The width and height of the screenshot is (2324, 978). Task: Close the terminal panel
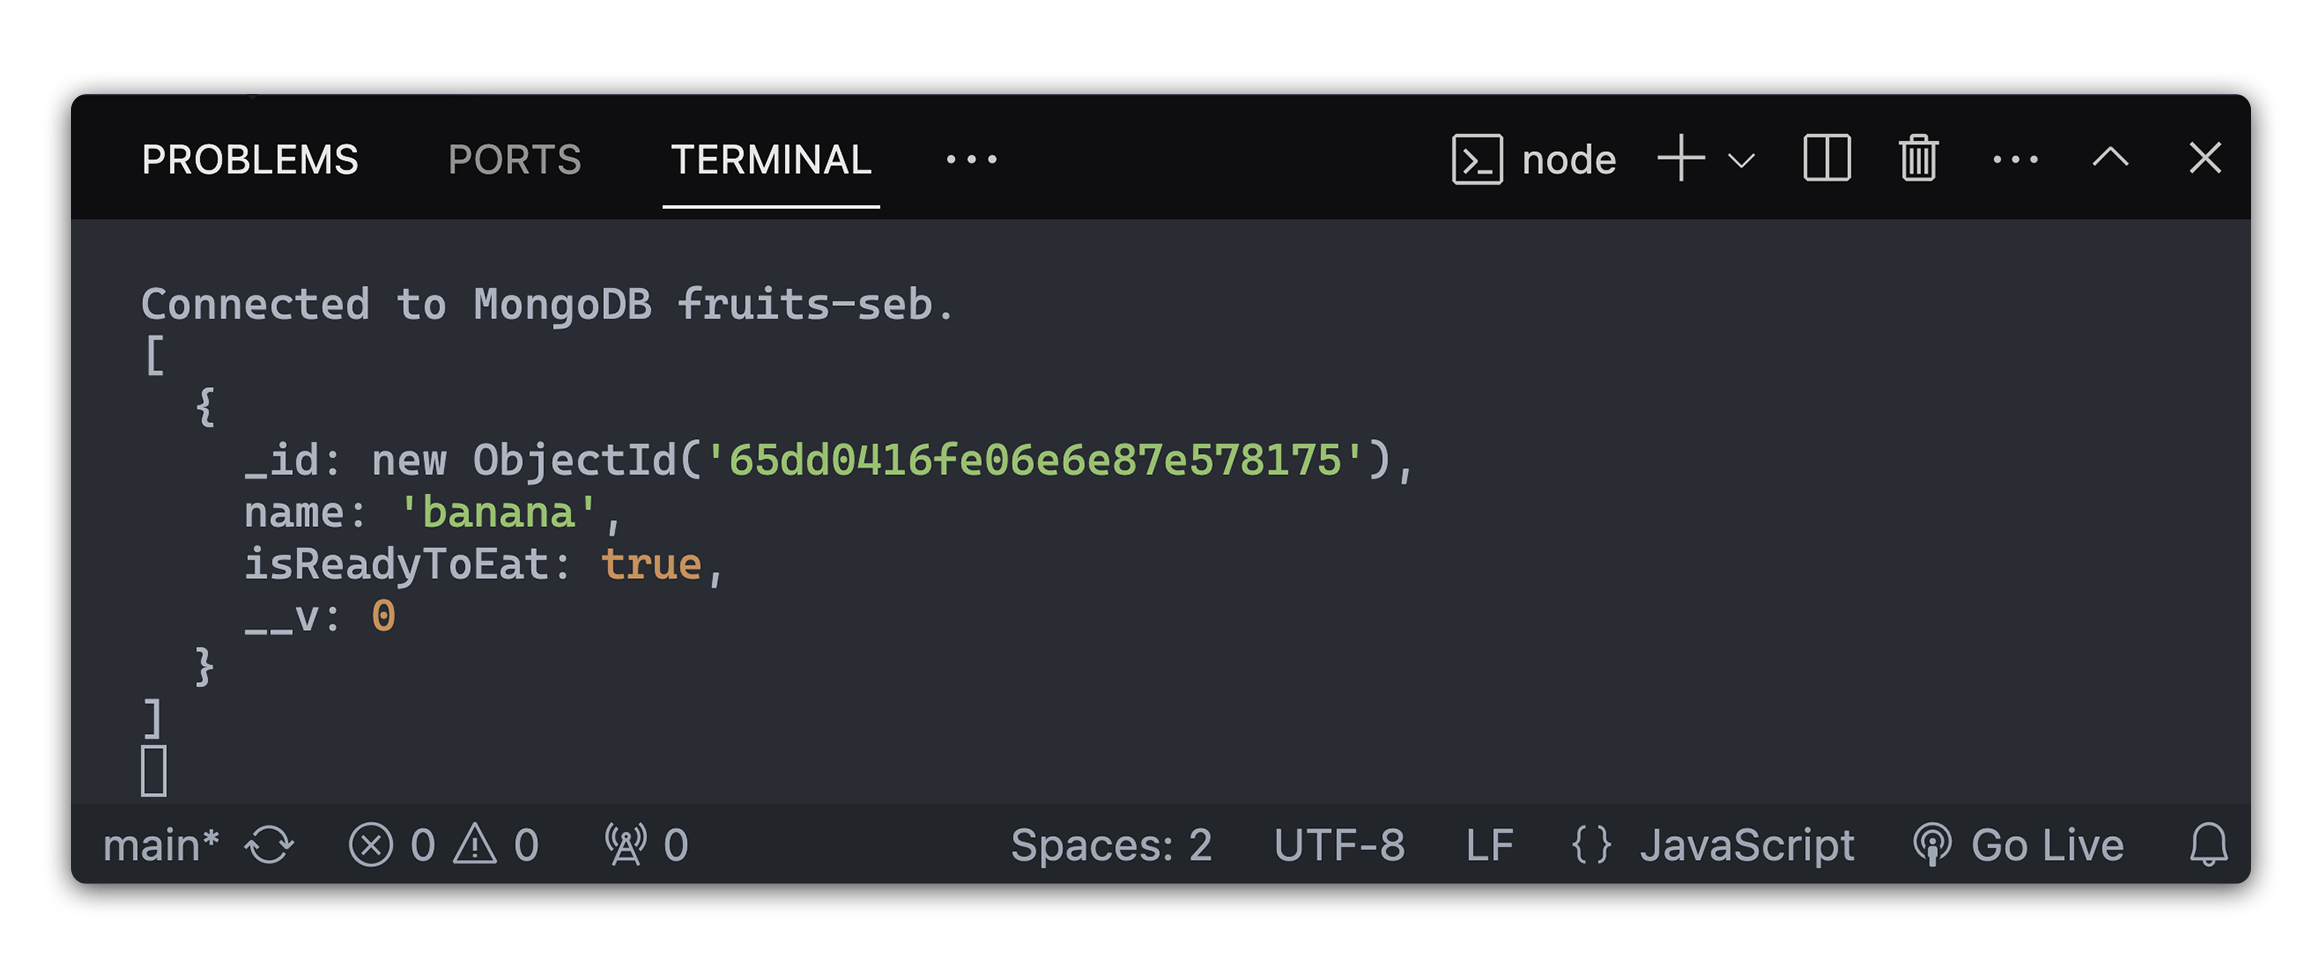(2204, 158)
